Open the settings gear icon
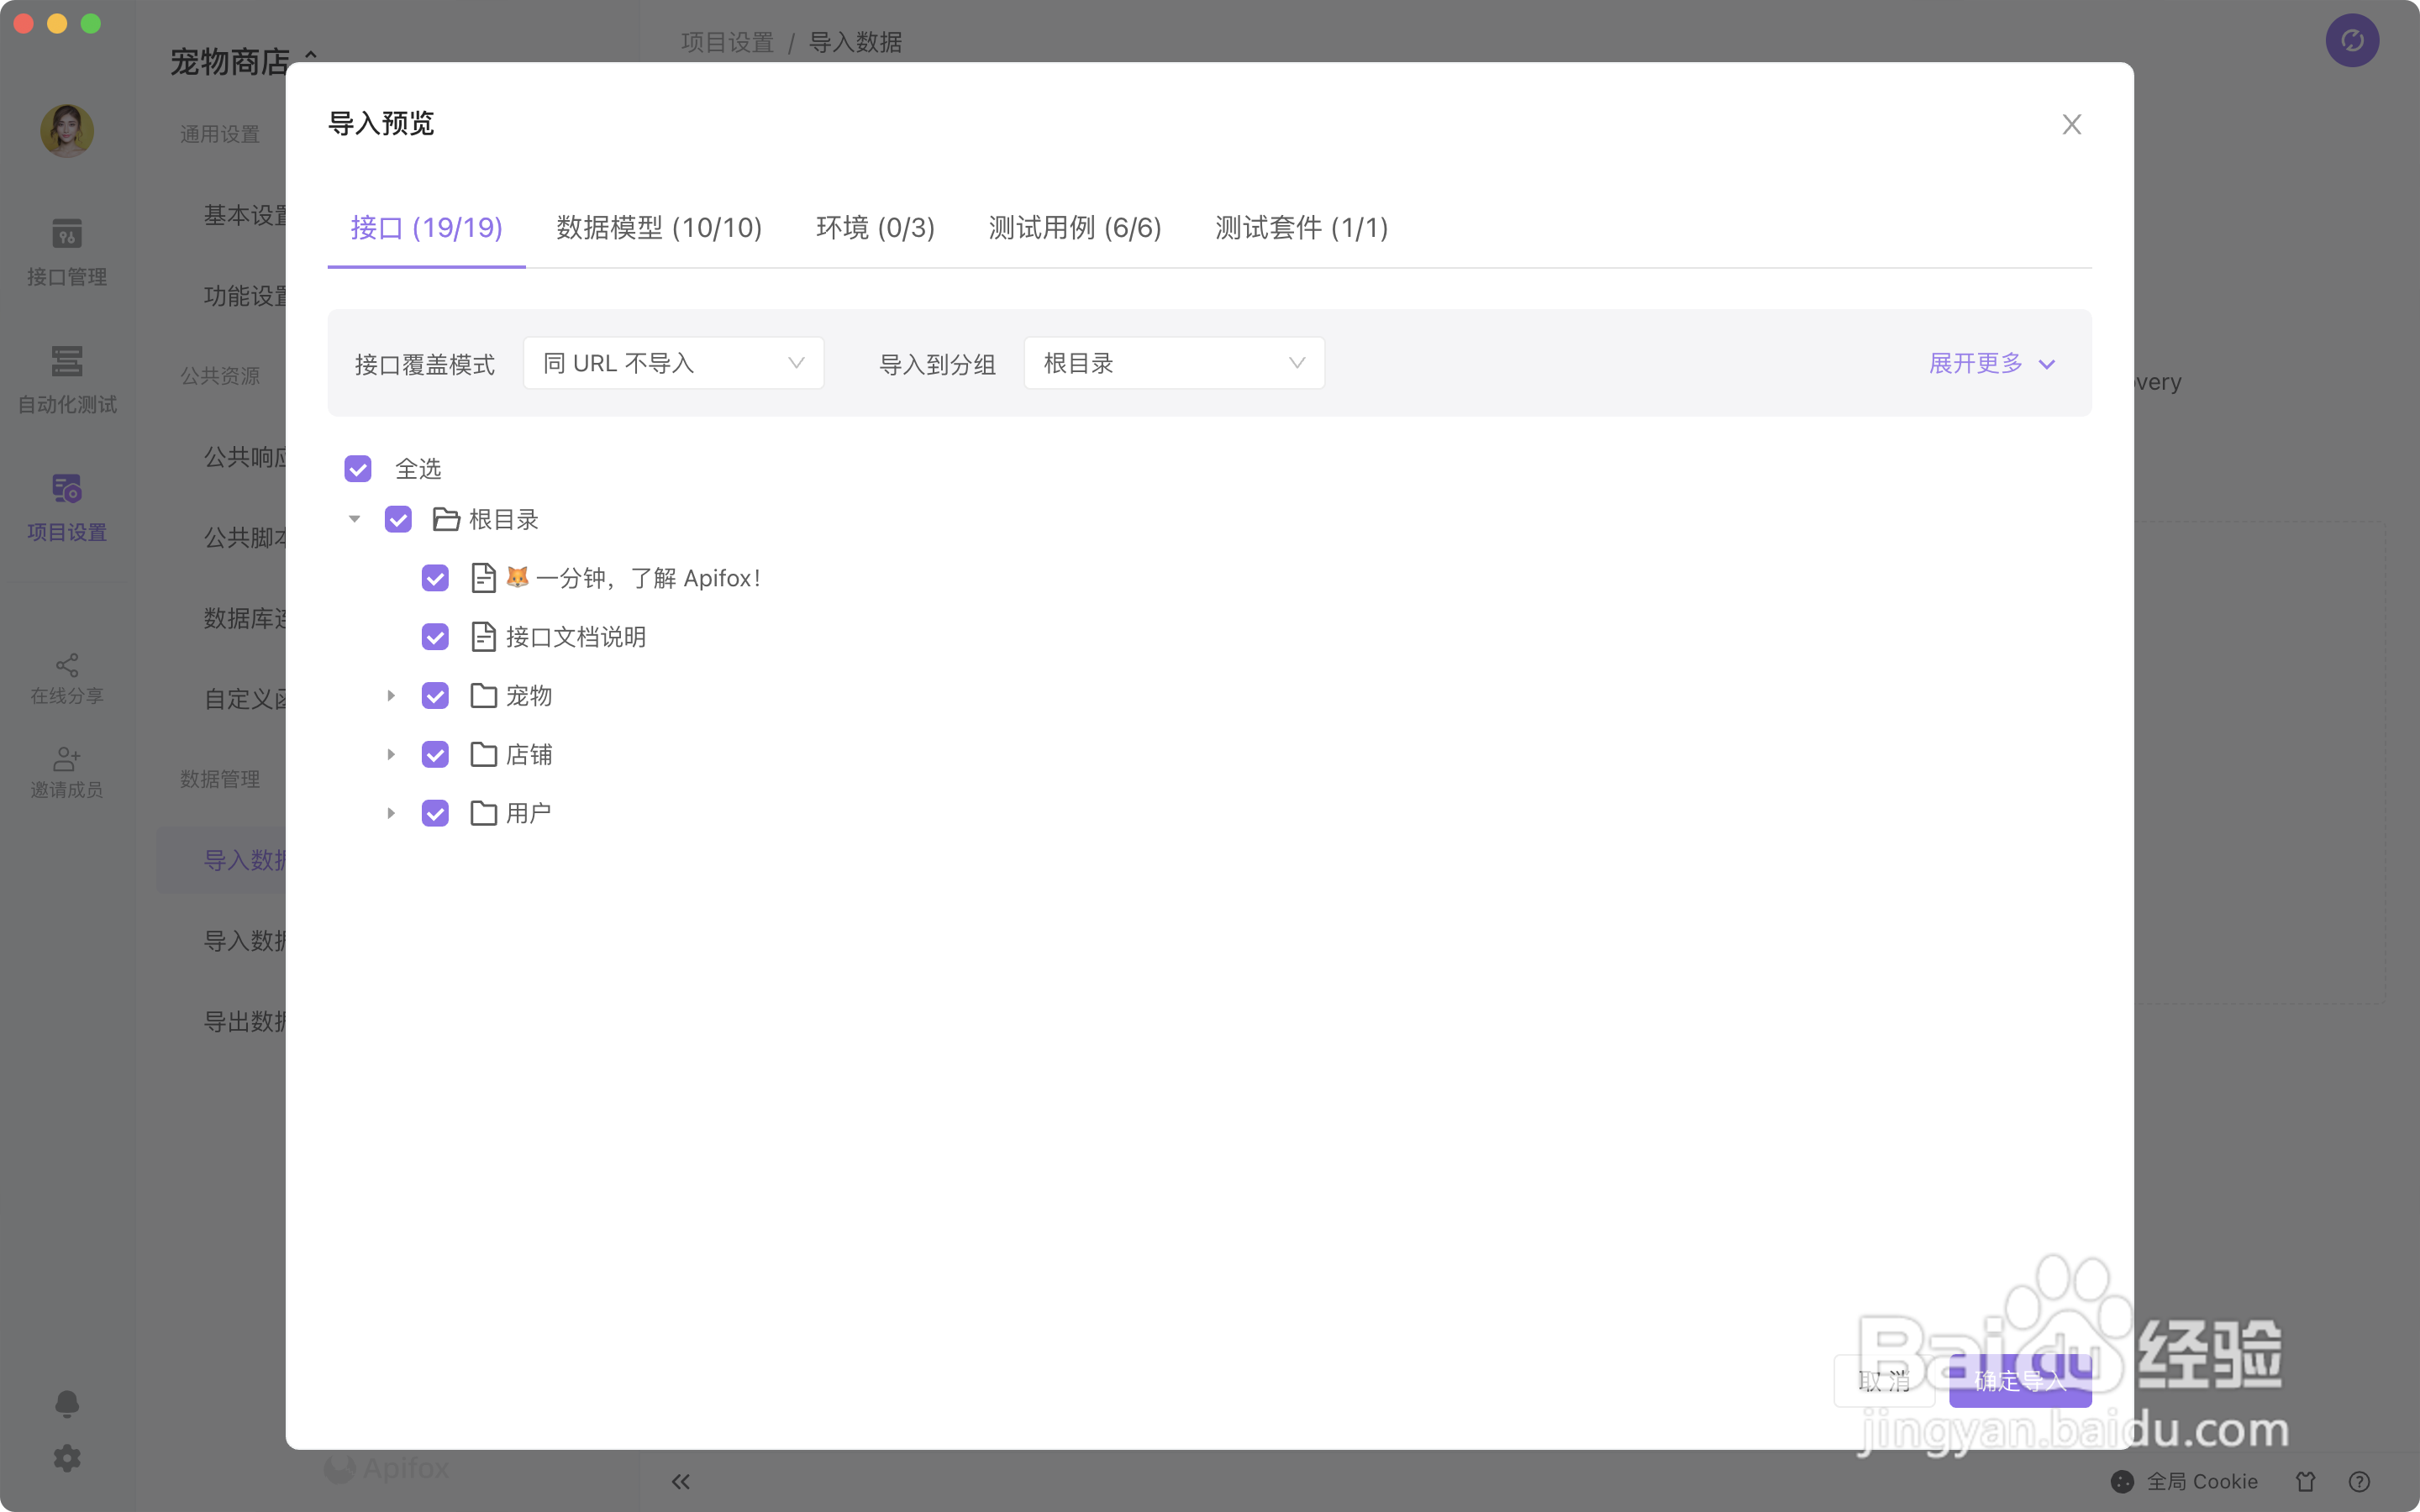 [x=67, y=1458]
